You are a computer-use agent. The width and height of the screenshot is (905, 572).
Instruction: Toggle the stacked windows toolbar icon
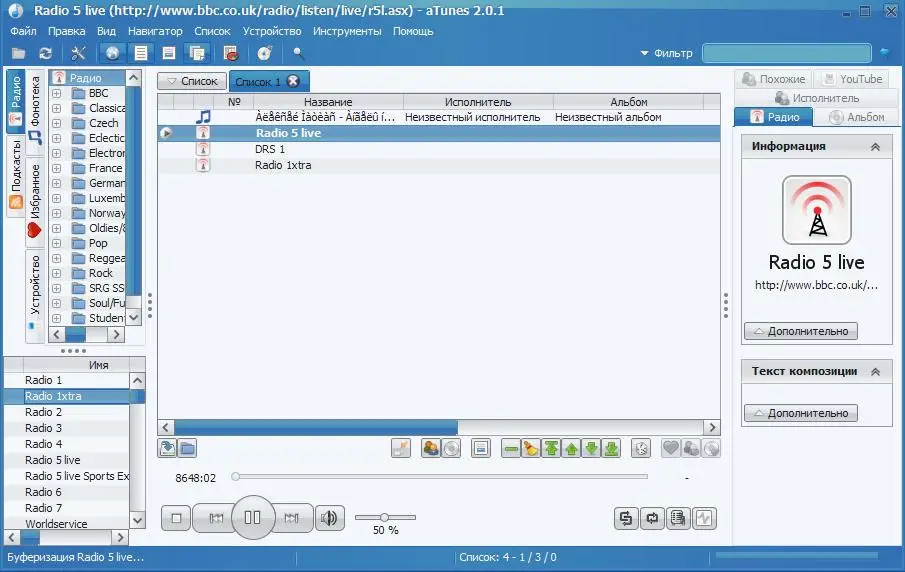[x=197, y=53]
